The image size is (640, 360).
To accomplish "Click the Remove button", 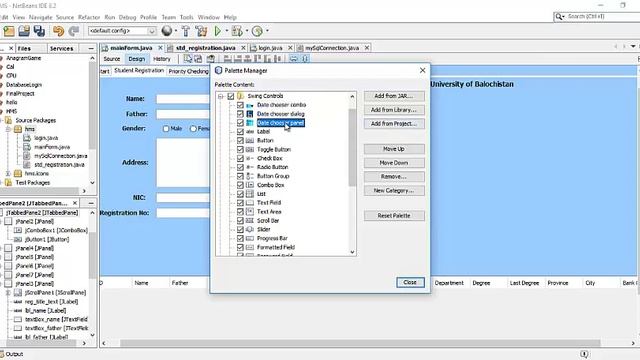I will point(394,177).
